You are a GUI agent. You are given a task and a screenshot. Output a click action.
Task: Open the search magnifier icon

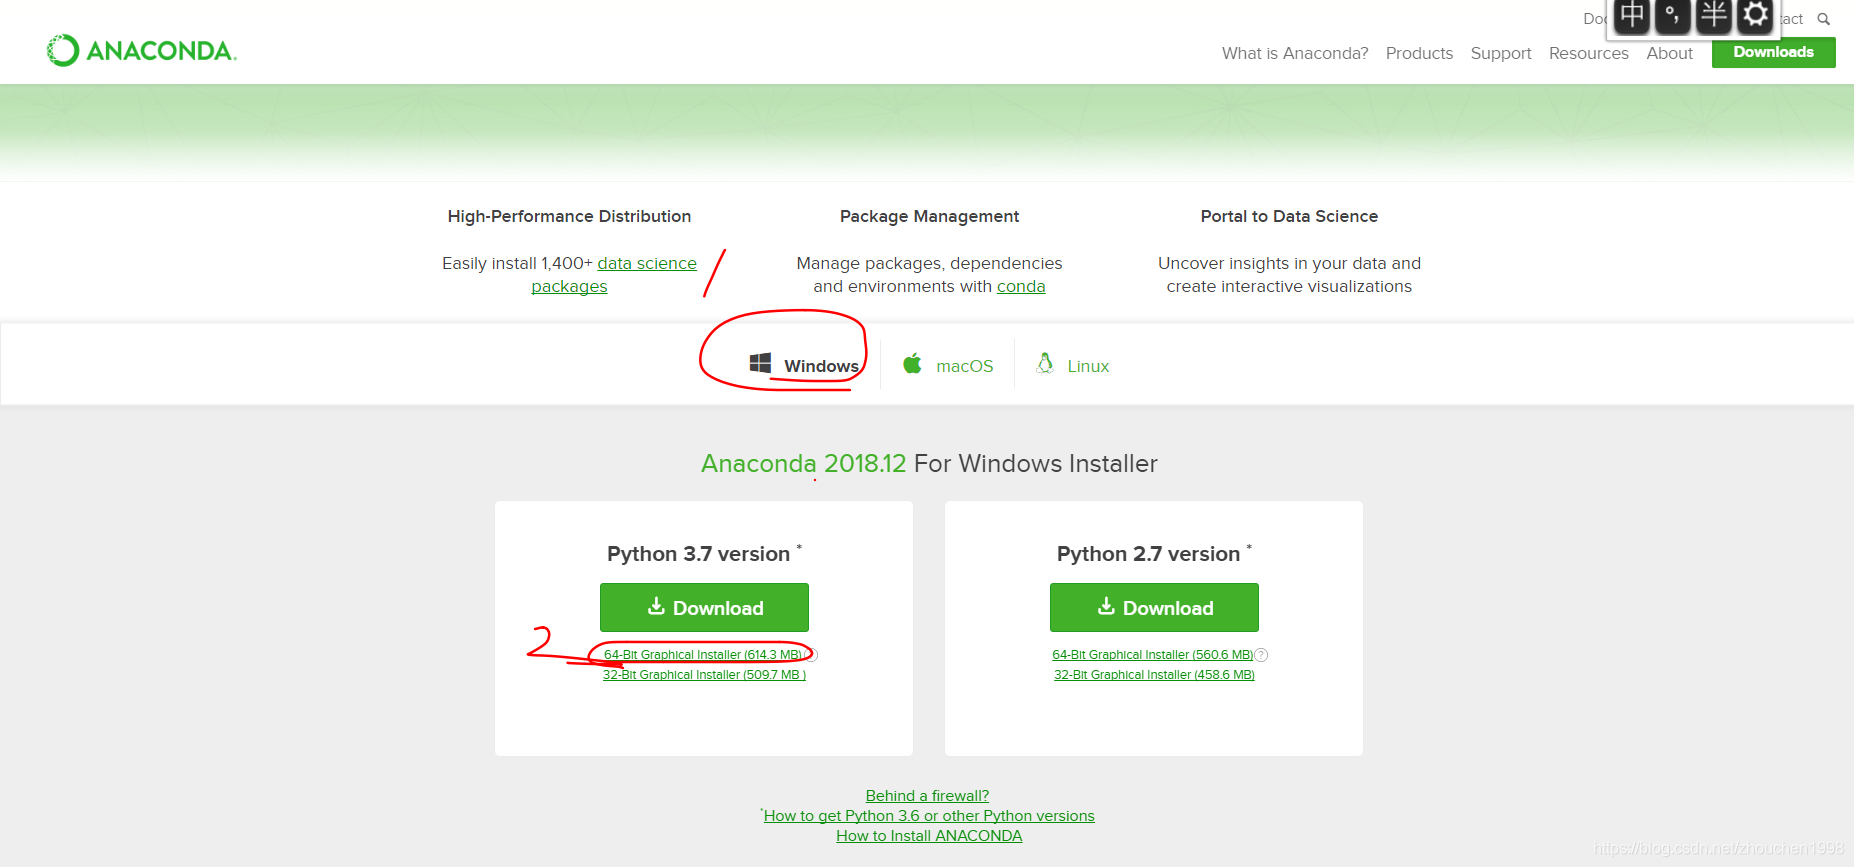(1823, 19)
